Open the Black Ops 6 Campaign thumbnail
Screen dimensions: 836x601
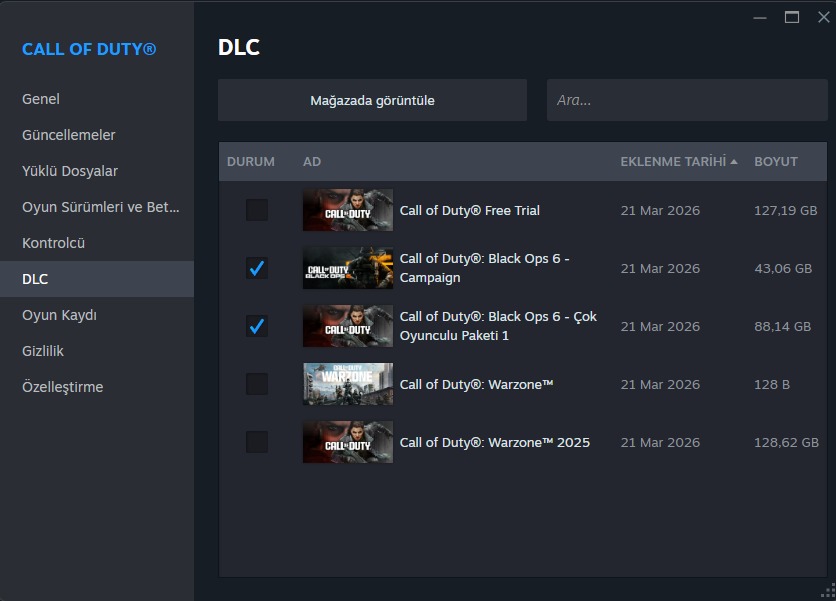[x=348, y=268]
